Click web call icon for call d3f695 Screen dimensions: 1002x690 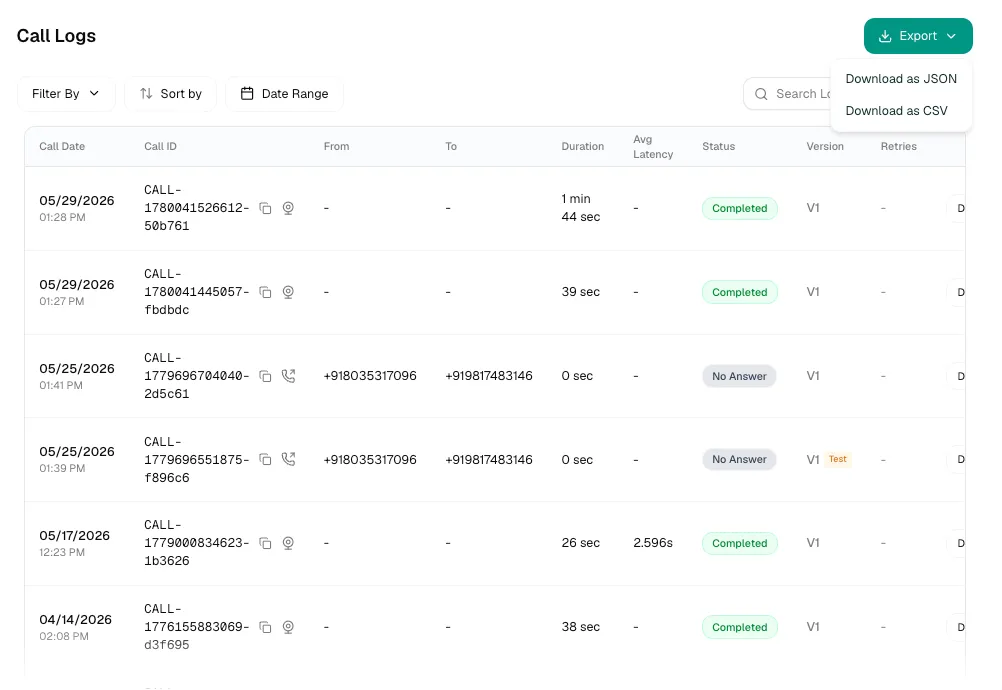click(288, 627)
